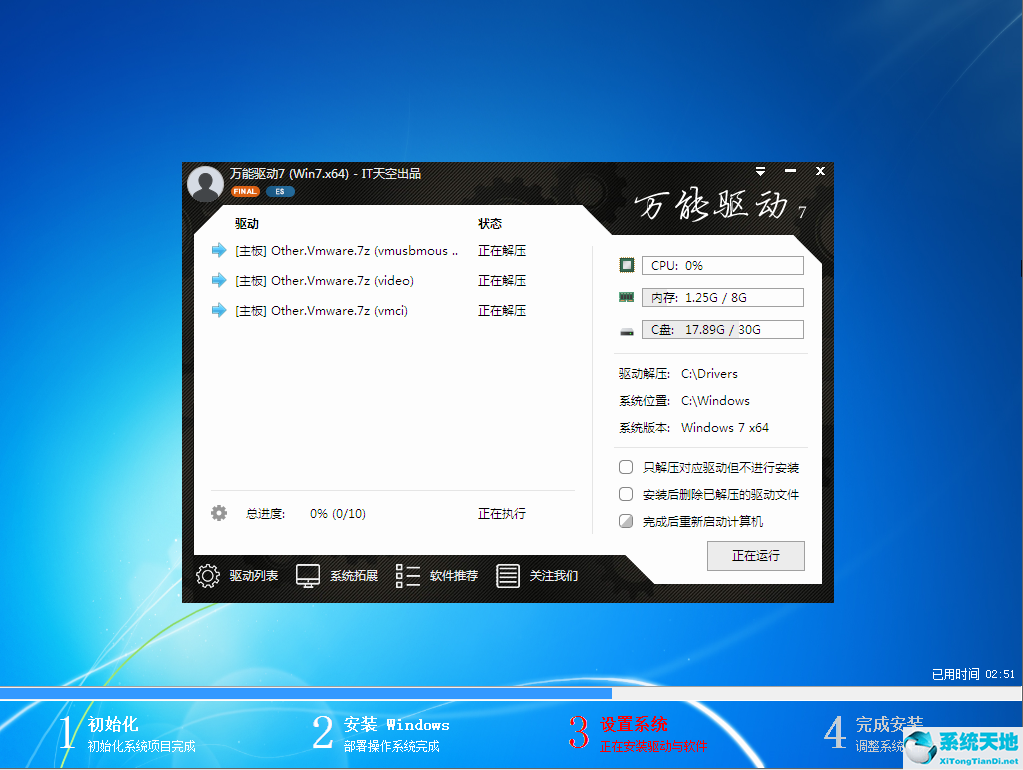Click the 驱动 column header
The width and height of the screenshot is (1023, 770).
247,224
